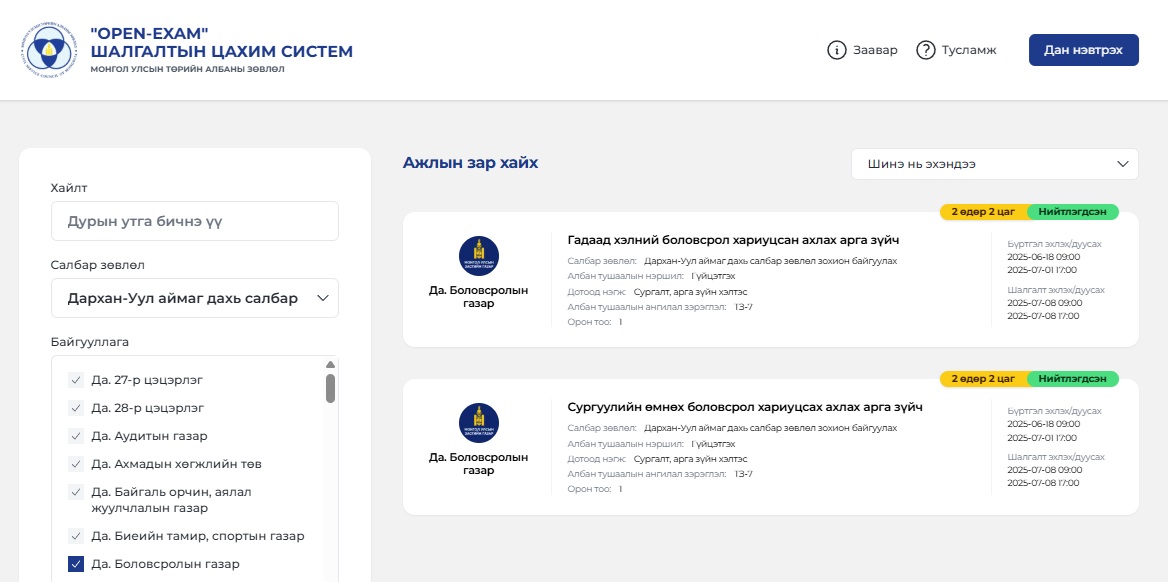The height and width of the screenshot is (582, 1168).
Task: Open the Салбар зөвлөл dropdown
Action: click(x=194, y=298)
